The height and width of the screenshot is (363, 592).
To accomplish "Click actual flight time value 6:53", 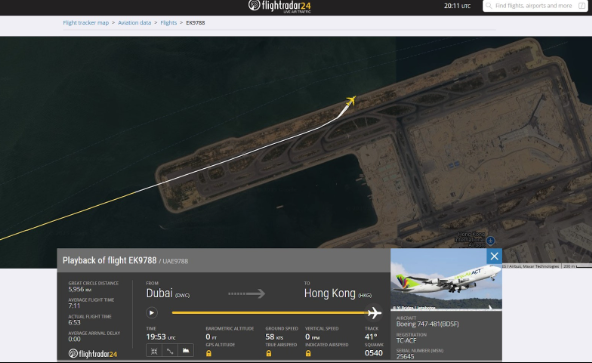I will click(74, 322).
